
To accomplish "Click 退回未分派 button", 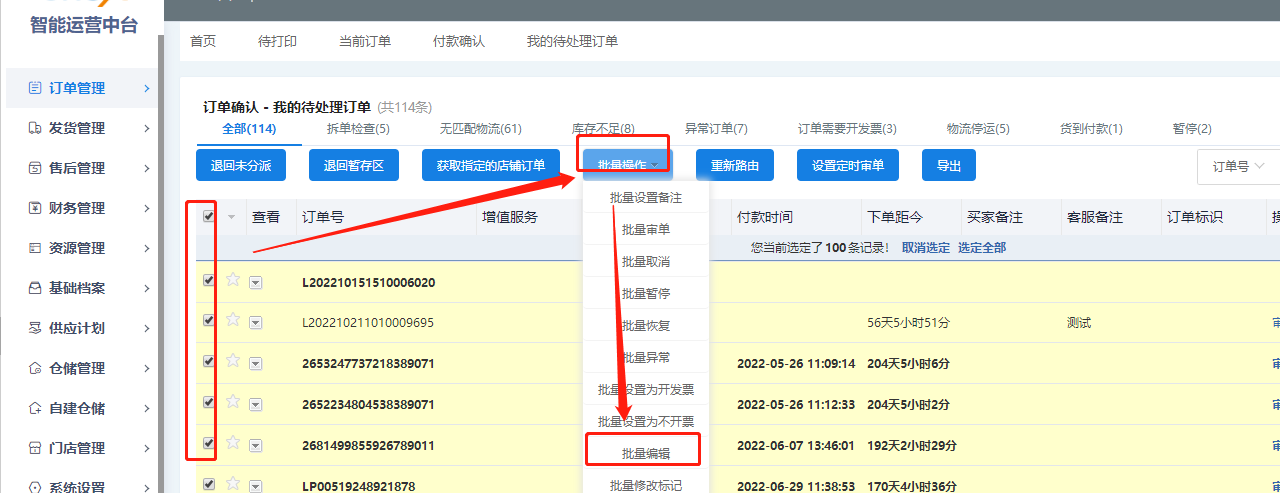I will click(x=241, y=165).
